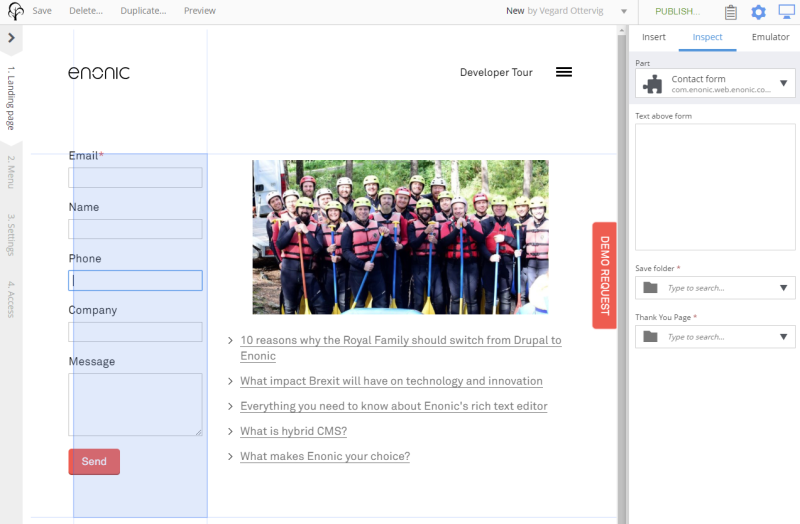Open the version dropdown by Vegard Ottervig

[x=624, y=12]
